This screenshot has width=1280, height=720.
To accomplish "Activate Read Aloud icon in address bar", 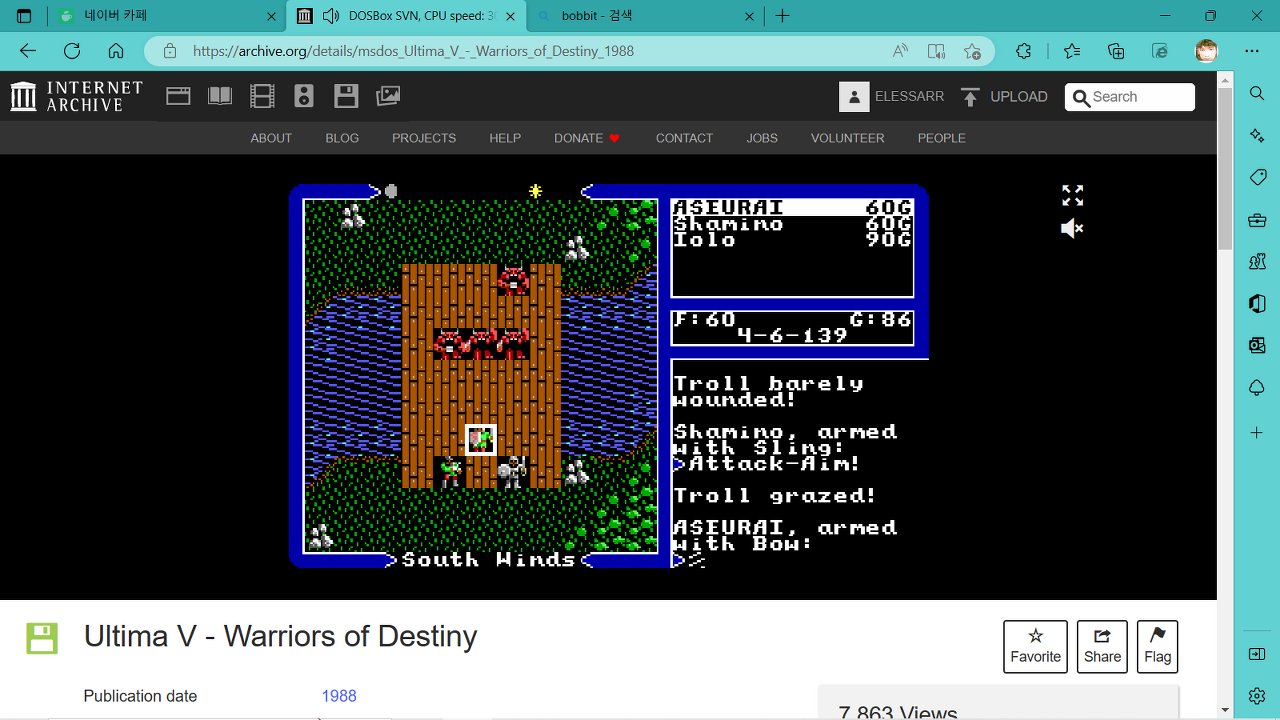I will pos(900,51).
